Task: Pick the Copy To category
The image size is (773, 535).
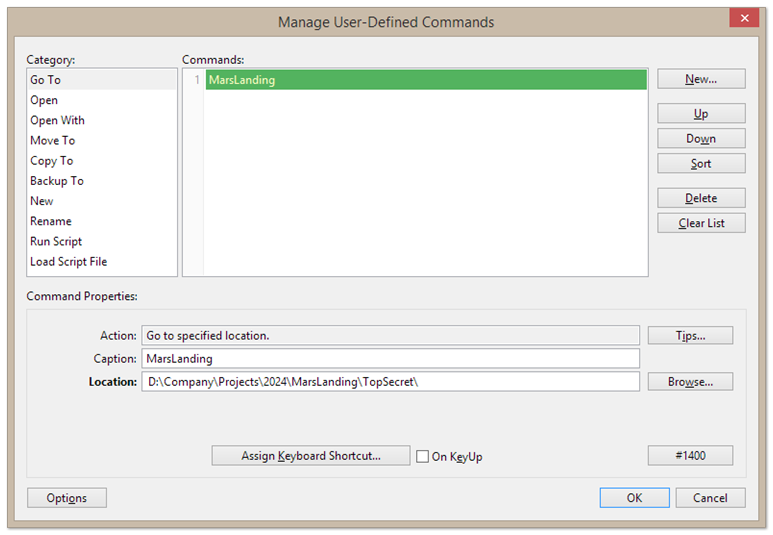Action: point(51,161)
